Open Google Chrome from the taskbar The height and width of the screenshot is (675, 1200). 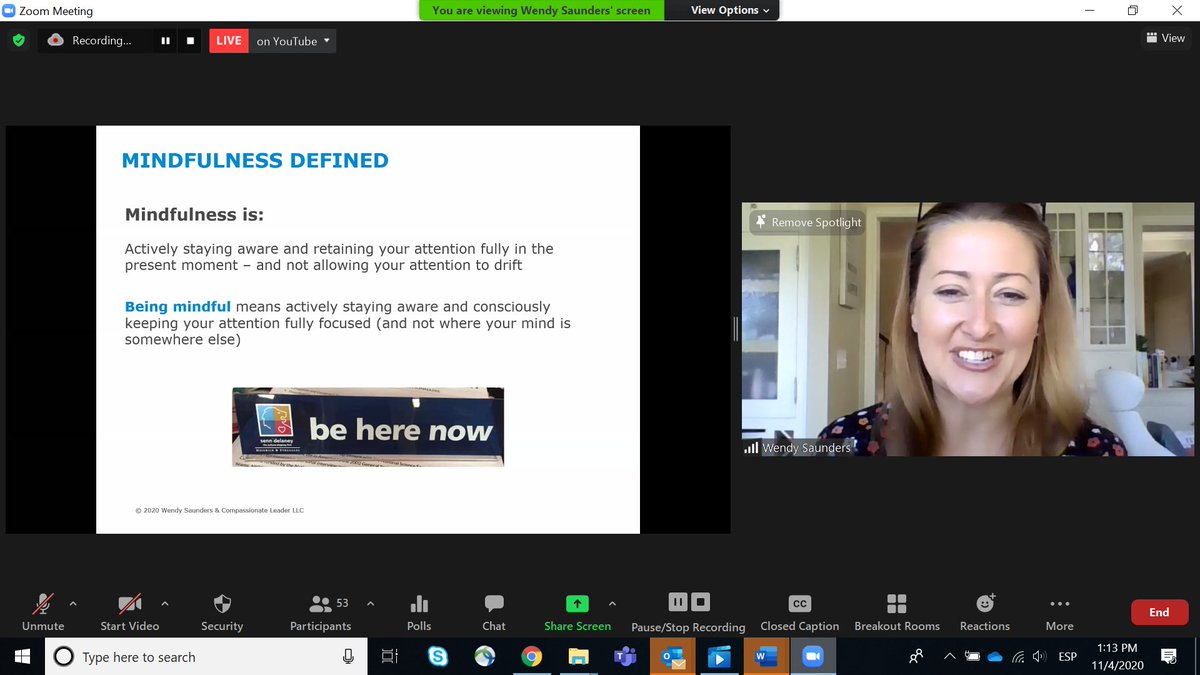(532, 657)
